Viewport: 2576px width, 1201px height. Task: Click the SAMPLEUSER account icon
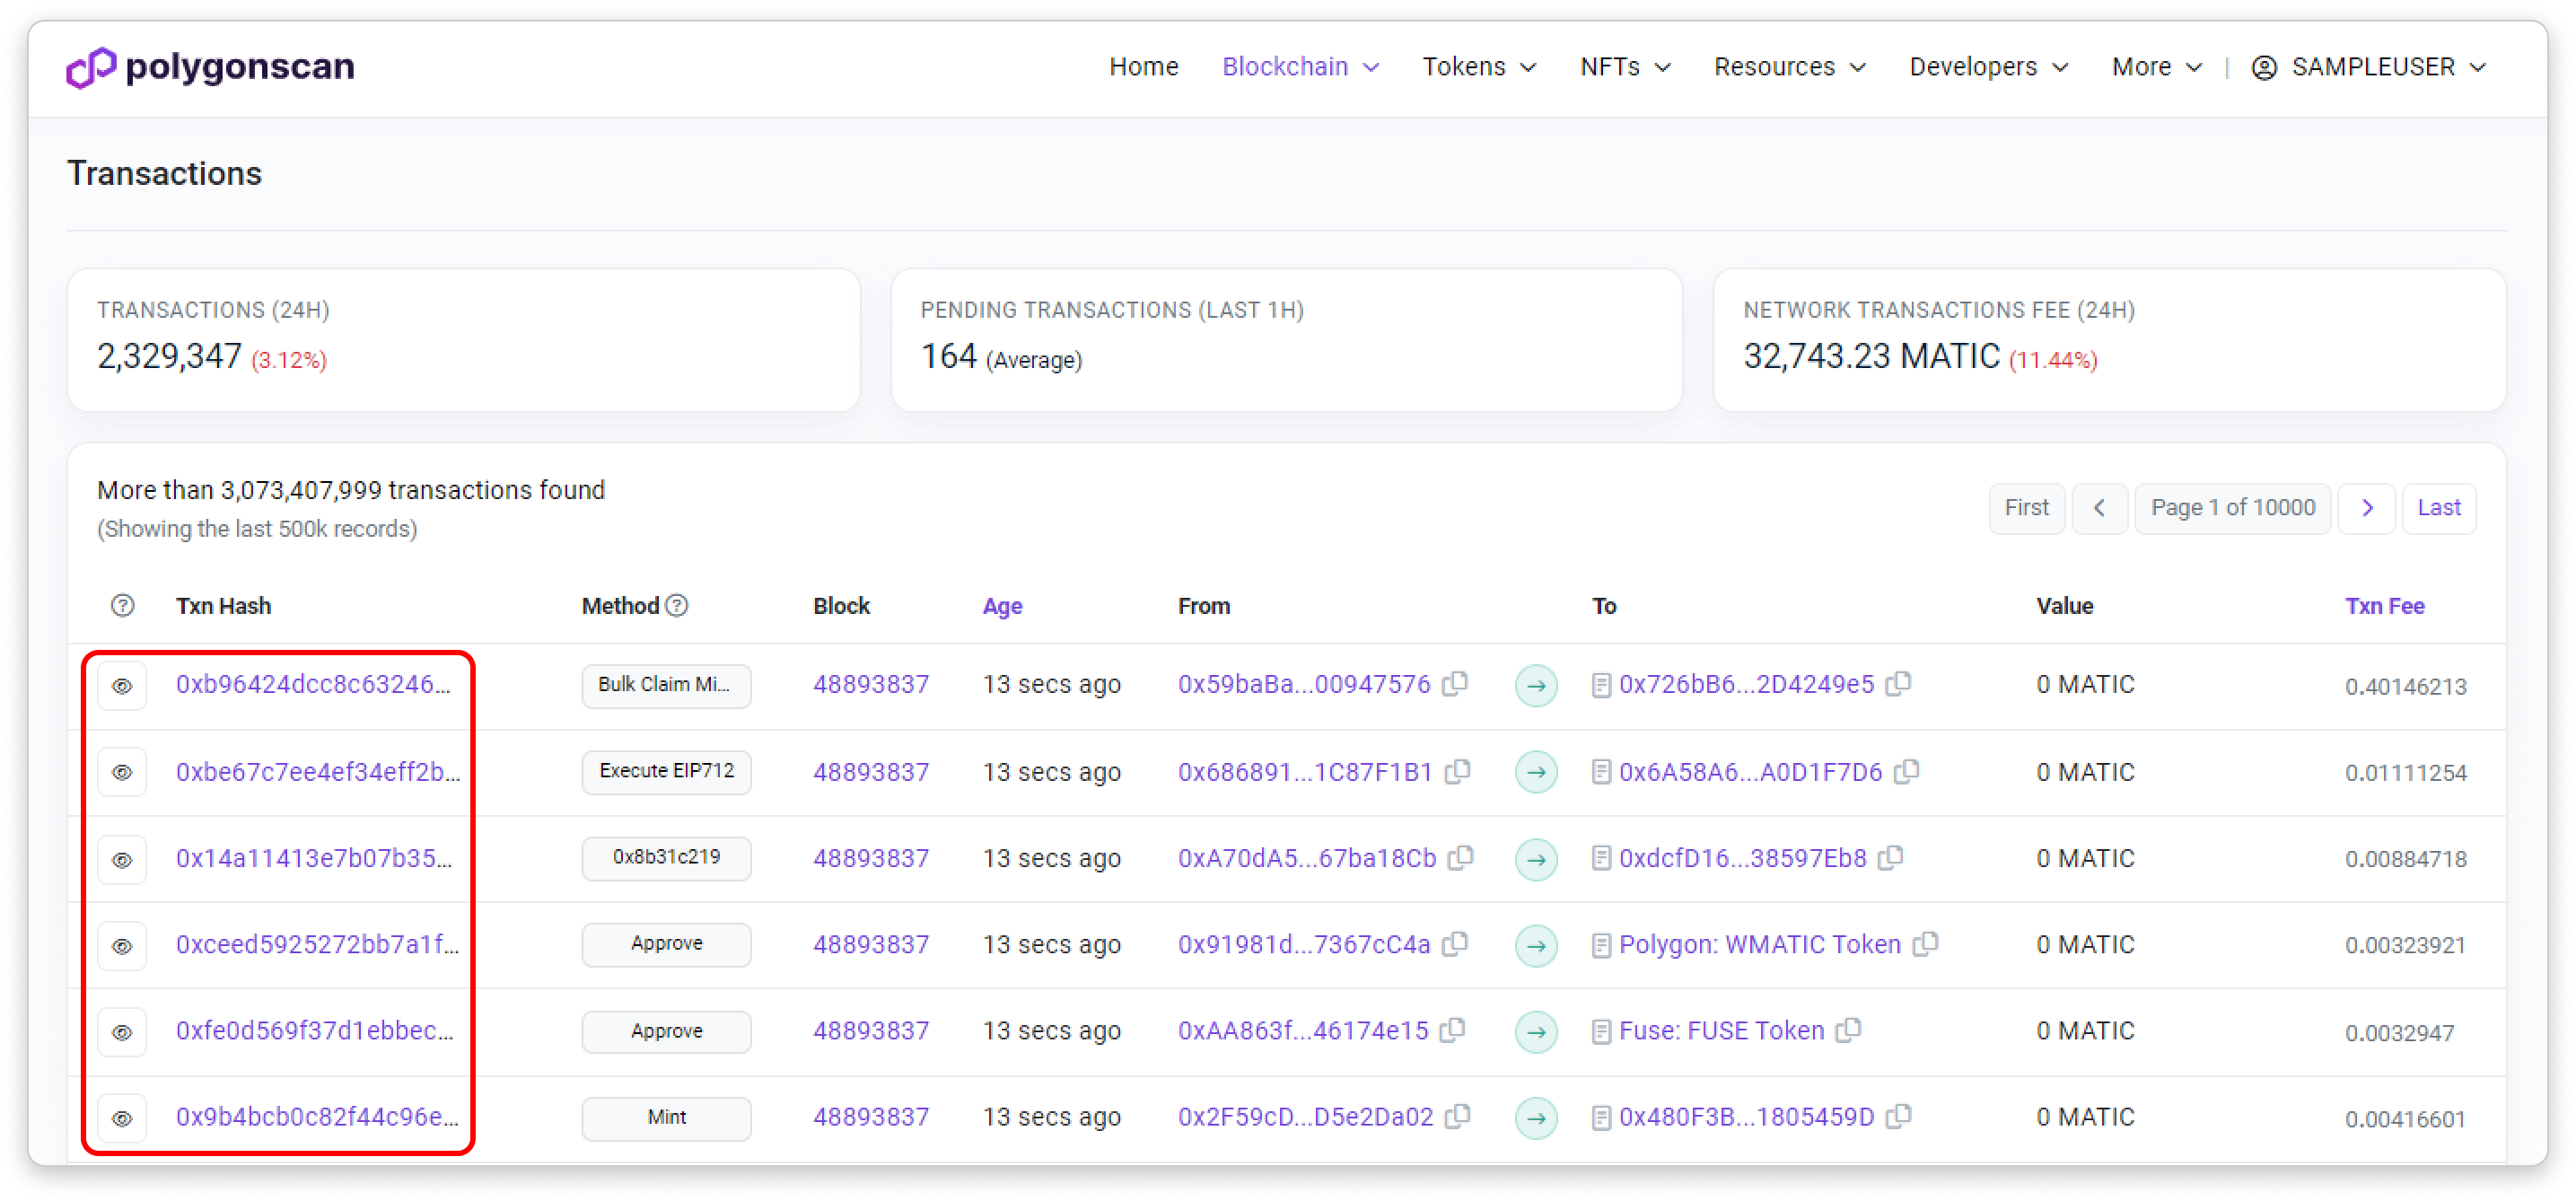[x=2264, y=67]
